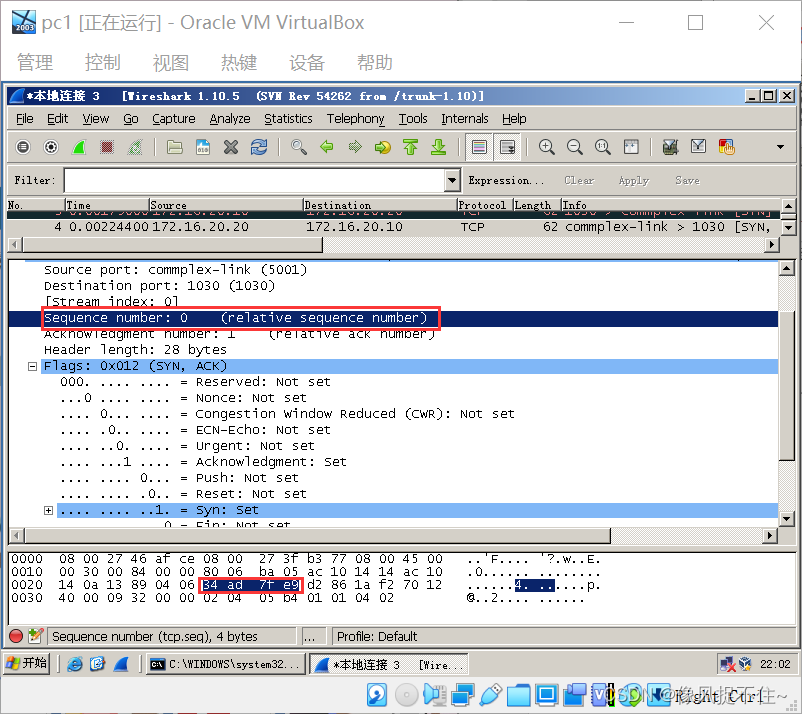
Task: Open the Windows Start button
Action: pyautogui.click(x=27, y=663)
